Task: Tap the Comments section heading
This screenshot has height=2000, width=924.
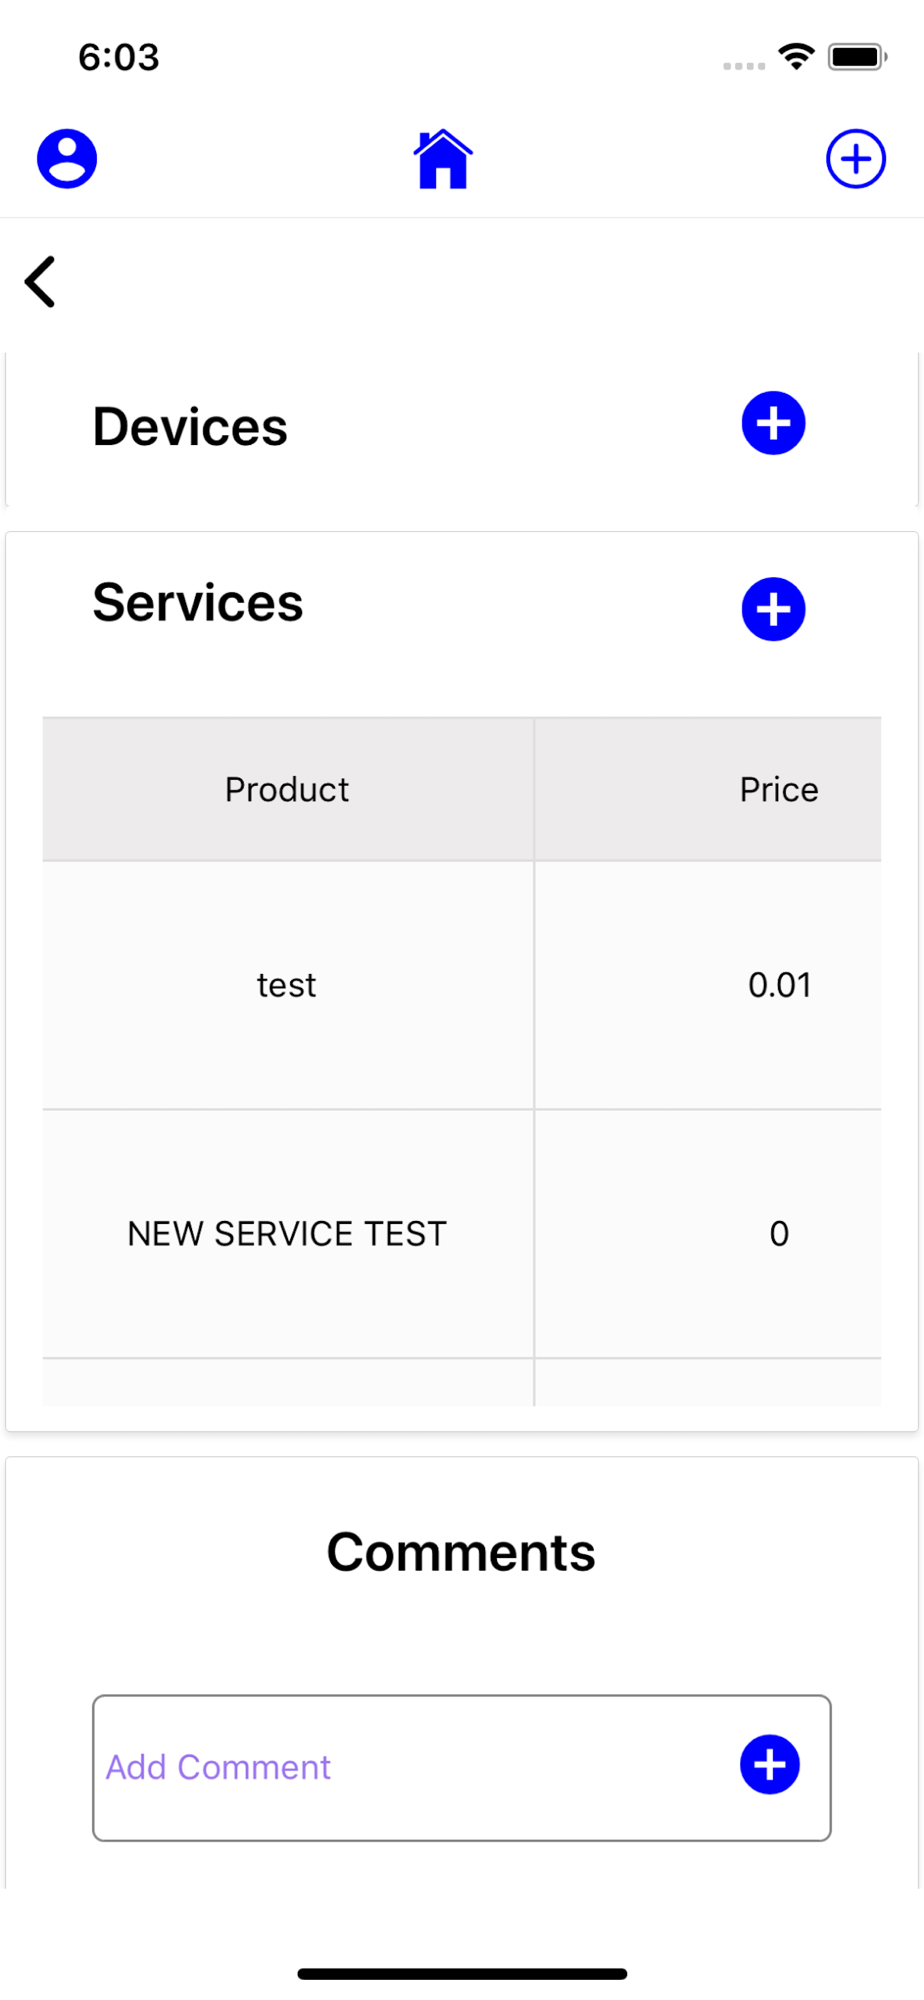Action: (x=461, y=1553)
